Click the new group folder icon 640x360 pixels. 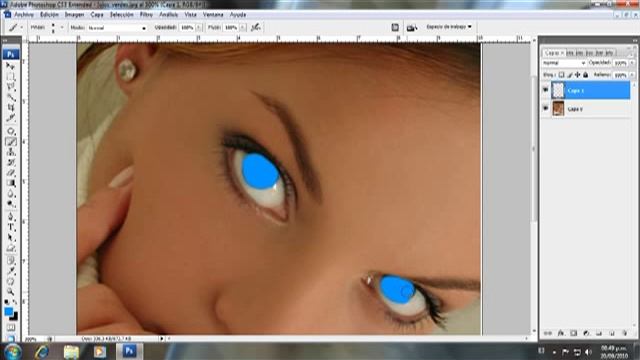[x=599, y=333]
